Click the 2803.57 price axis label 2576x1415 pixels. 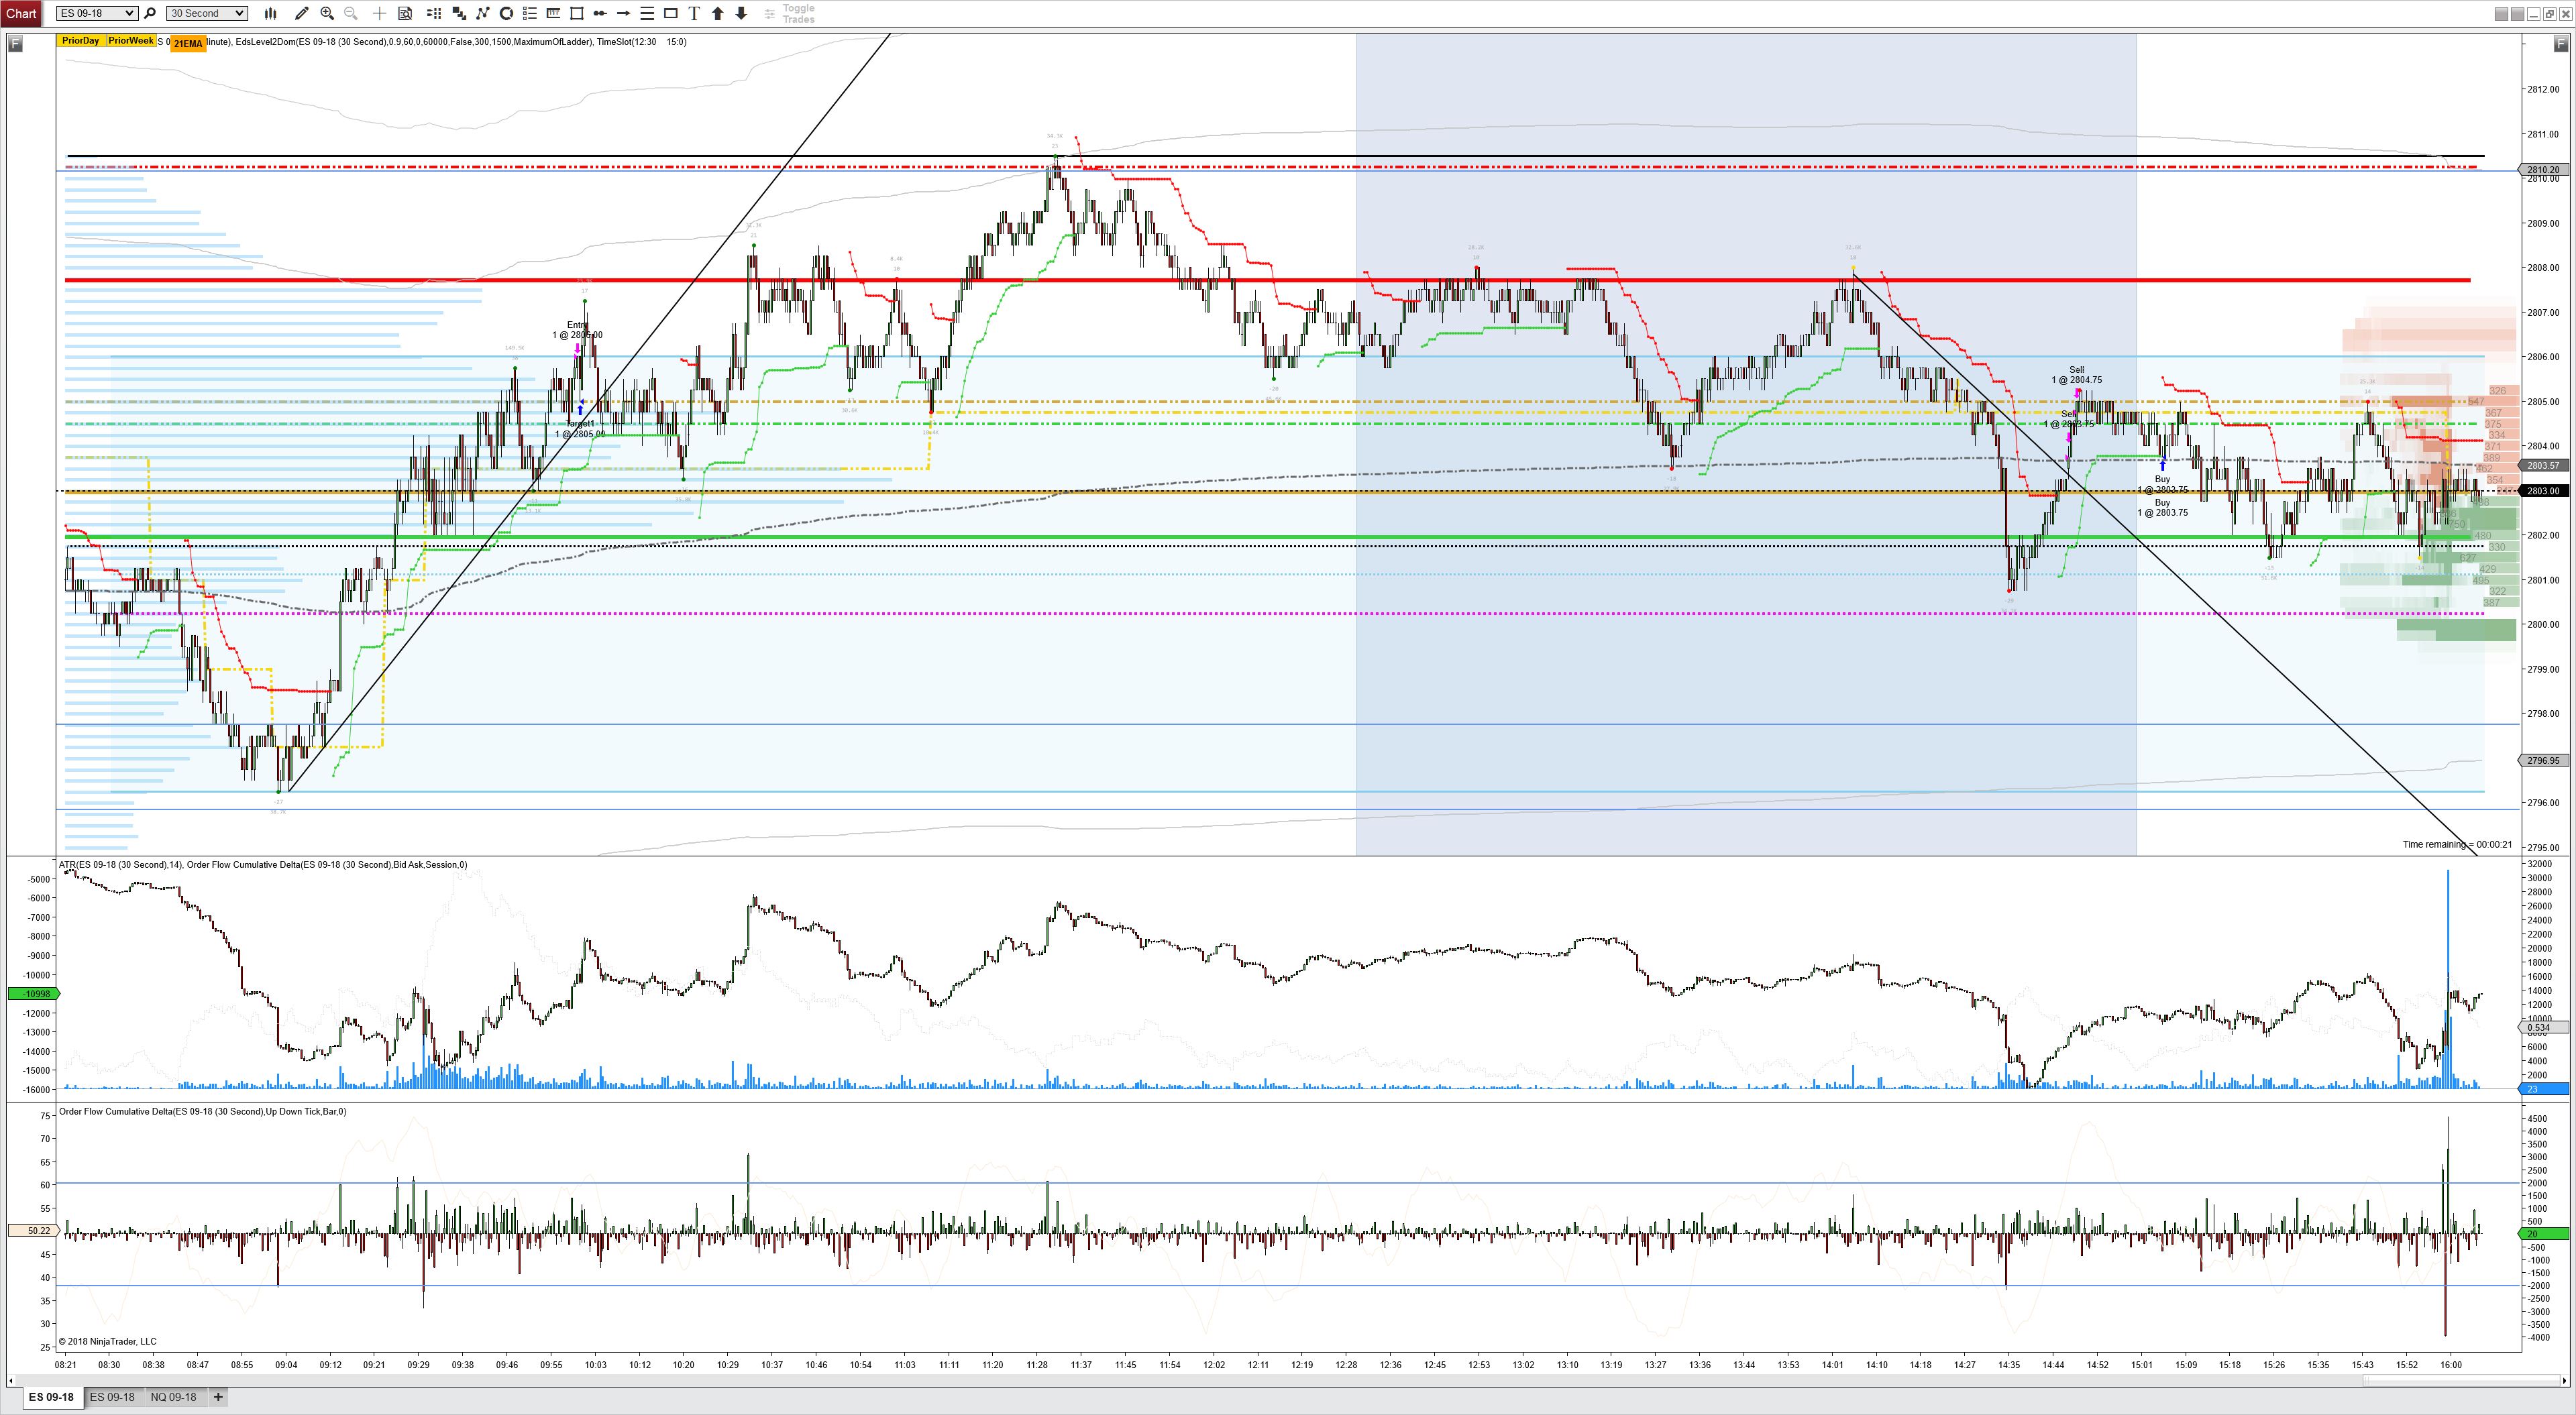(2543, 466)
